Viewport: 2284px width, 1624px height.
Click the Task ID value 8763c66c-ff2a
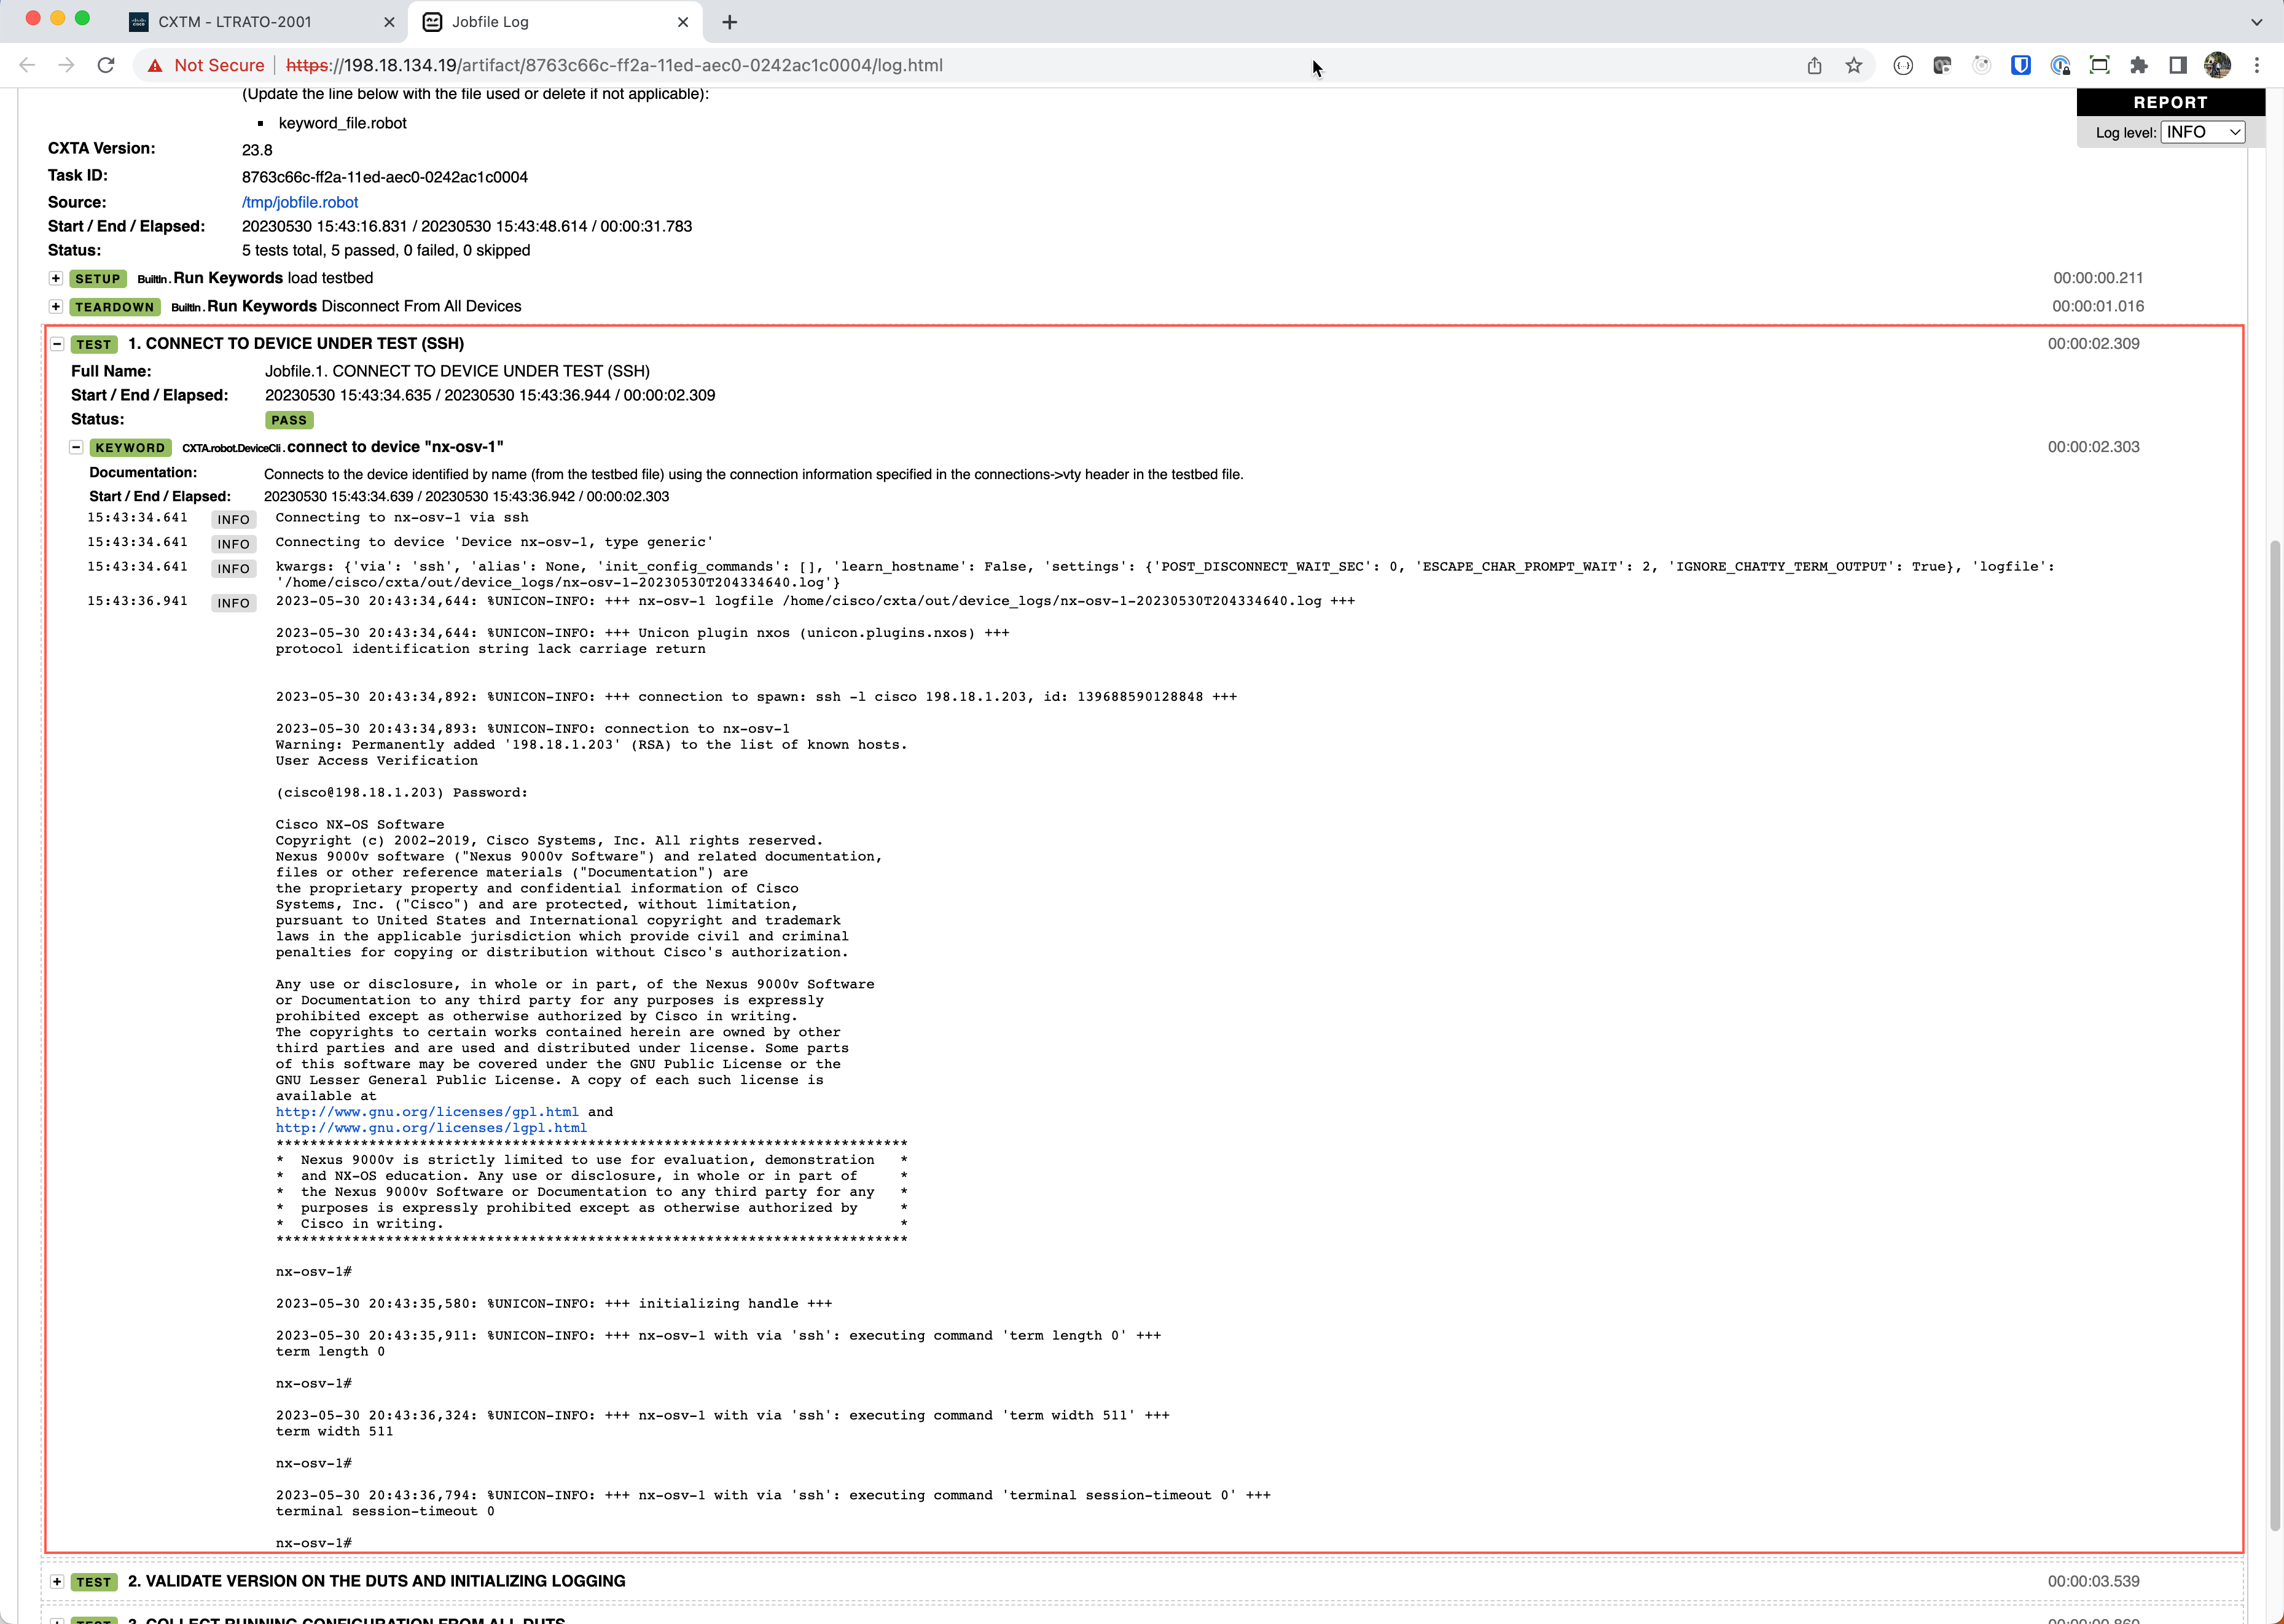[x=385, y=177]
